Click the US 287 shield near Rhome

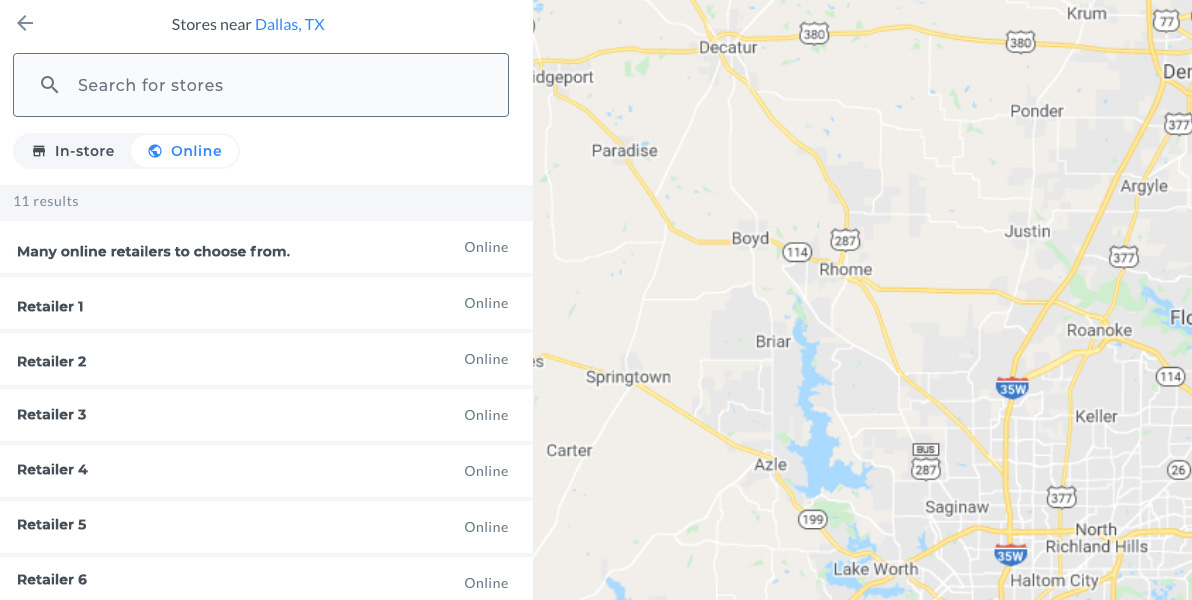pos(845,240)
